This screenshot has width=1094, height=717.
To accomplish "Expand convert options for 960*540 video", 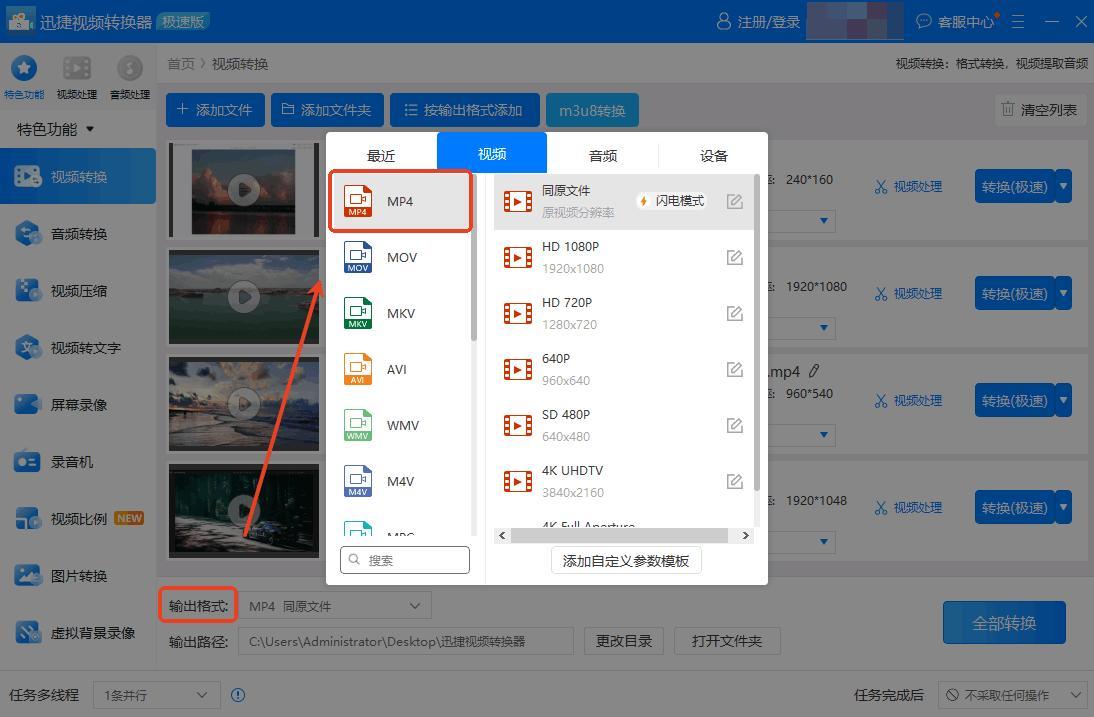I will coord(1063,400).
